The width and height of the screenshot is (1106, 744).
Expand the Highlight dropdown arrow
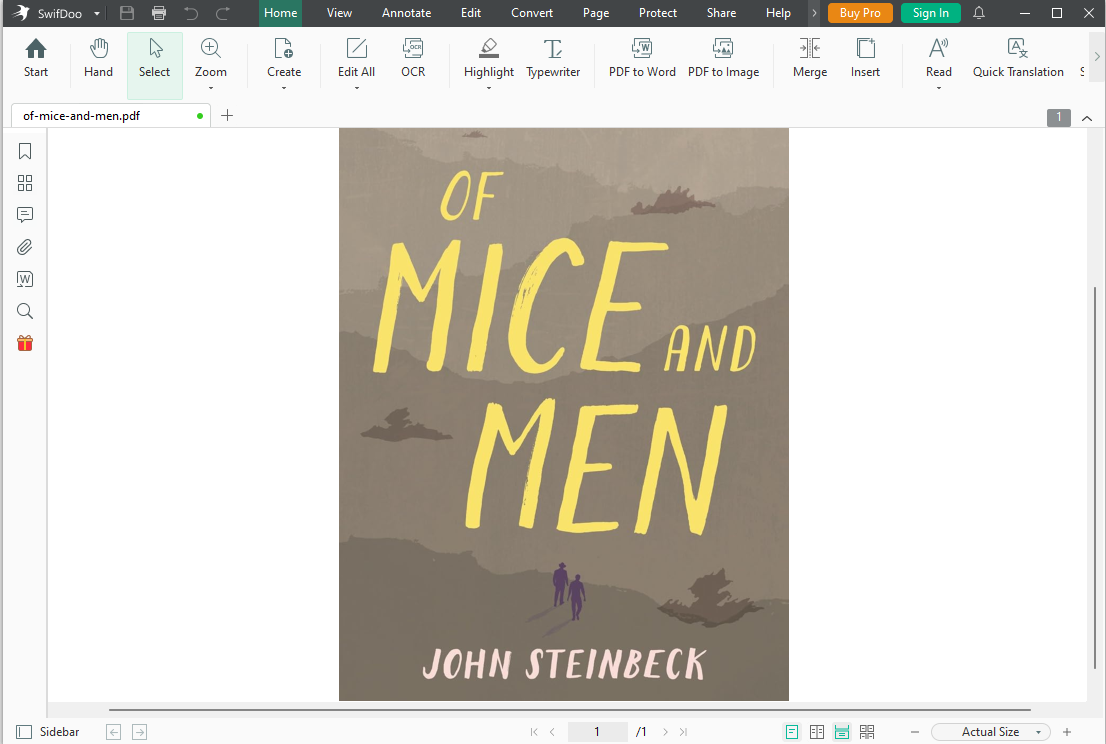coord(489,88)
